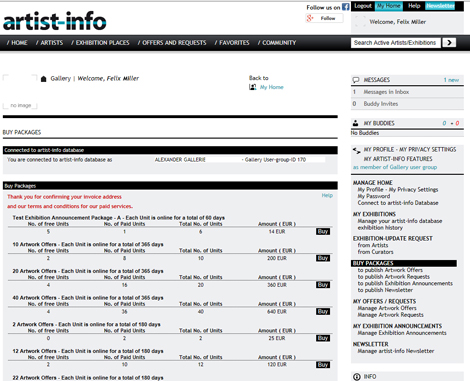
Task: Select BUY PACKAGES sidebar heading
Action: pos(404,263)
